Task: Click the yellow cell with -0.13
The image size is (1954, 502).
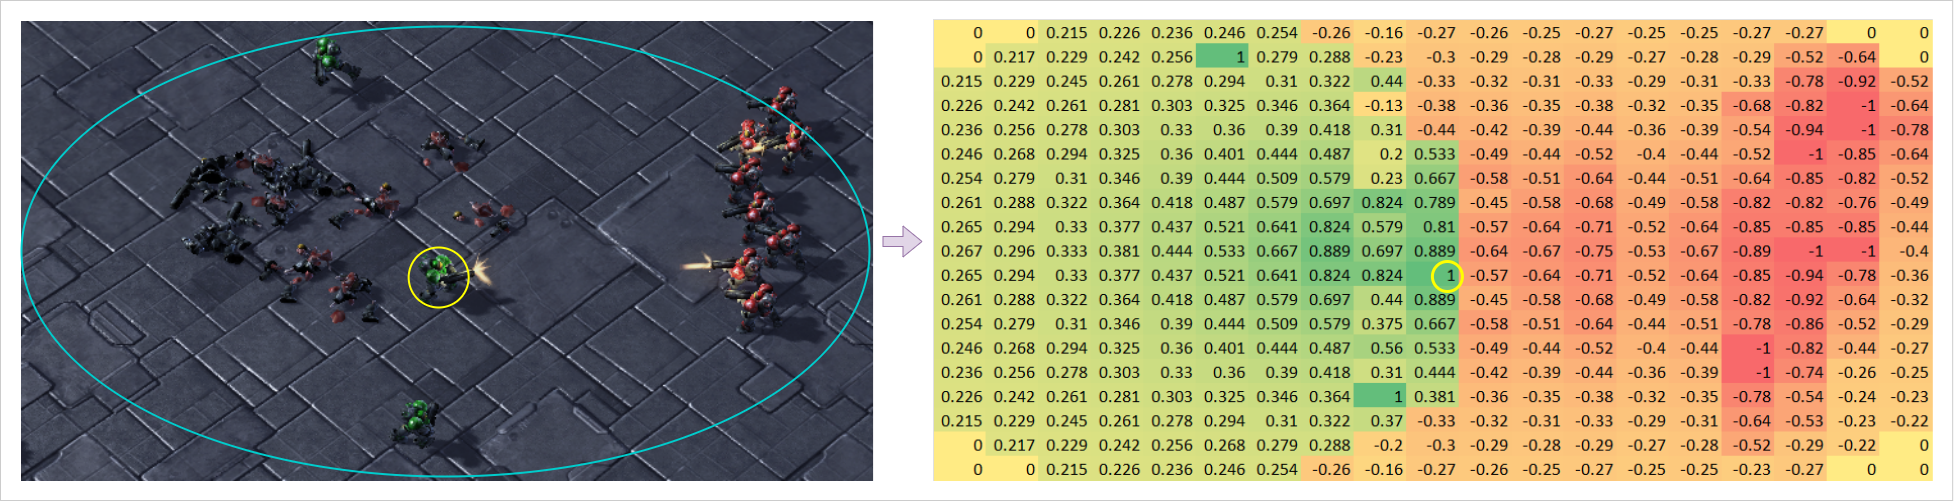Action: (x=1380, y=105)
